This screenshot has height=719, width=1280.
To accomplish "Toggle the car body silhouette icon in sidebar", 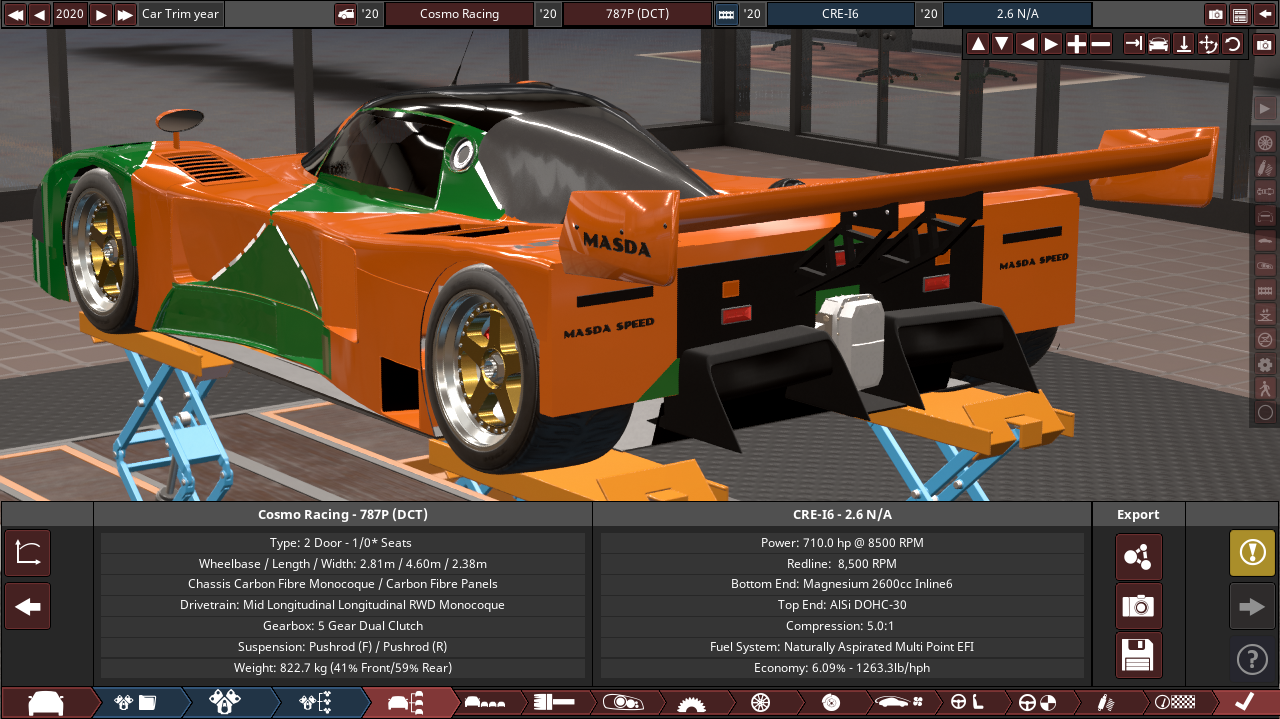I will (1265, 241).
